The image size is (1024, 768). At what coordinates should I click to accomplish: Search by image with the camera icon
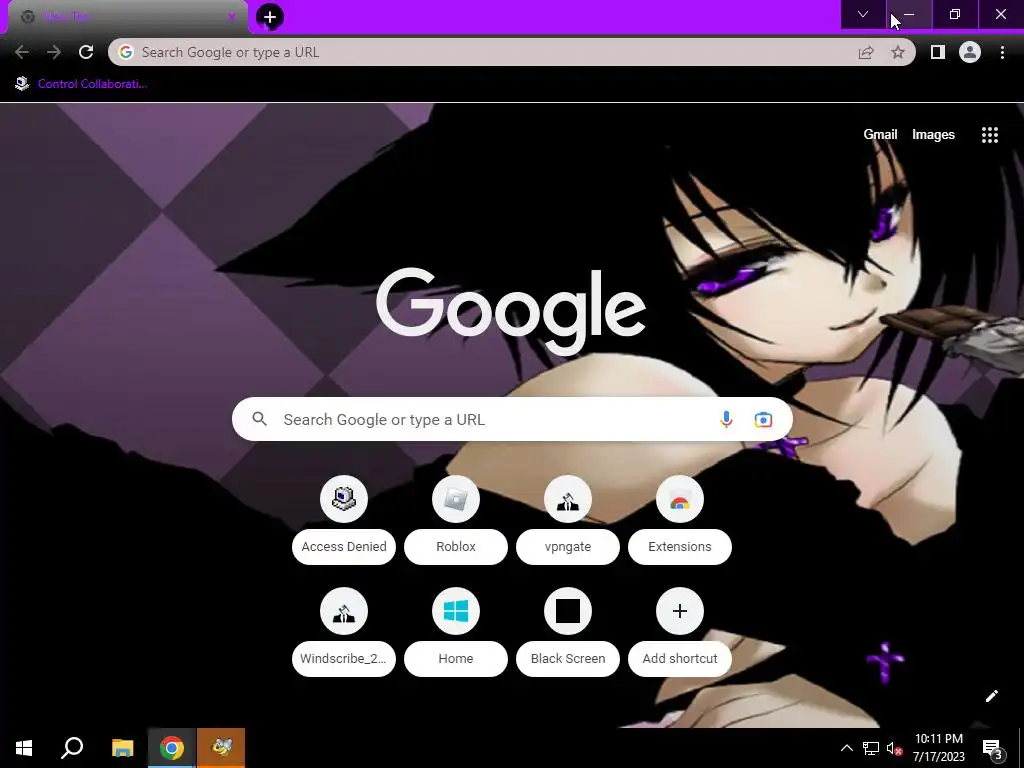[763, 419]
